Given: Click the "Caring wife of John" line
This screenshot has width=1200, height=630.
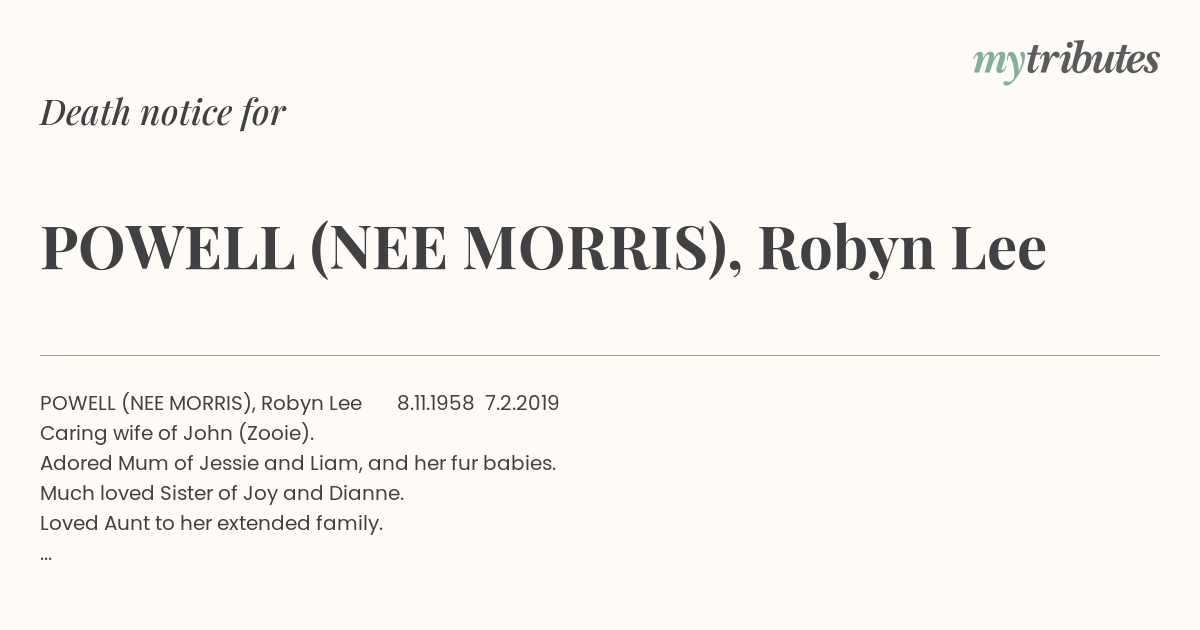Looking at the screenshot, I should click(177, 433).
